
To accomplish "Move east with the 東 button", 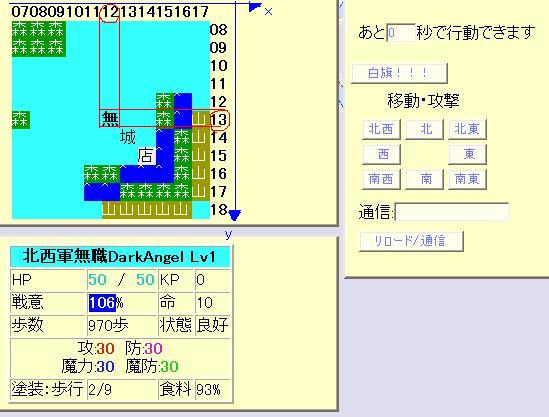I will click(467, 154).
